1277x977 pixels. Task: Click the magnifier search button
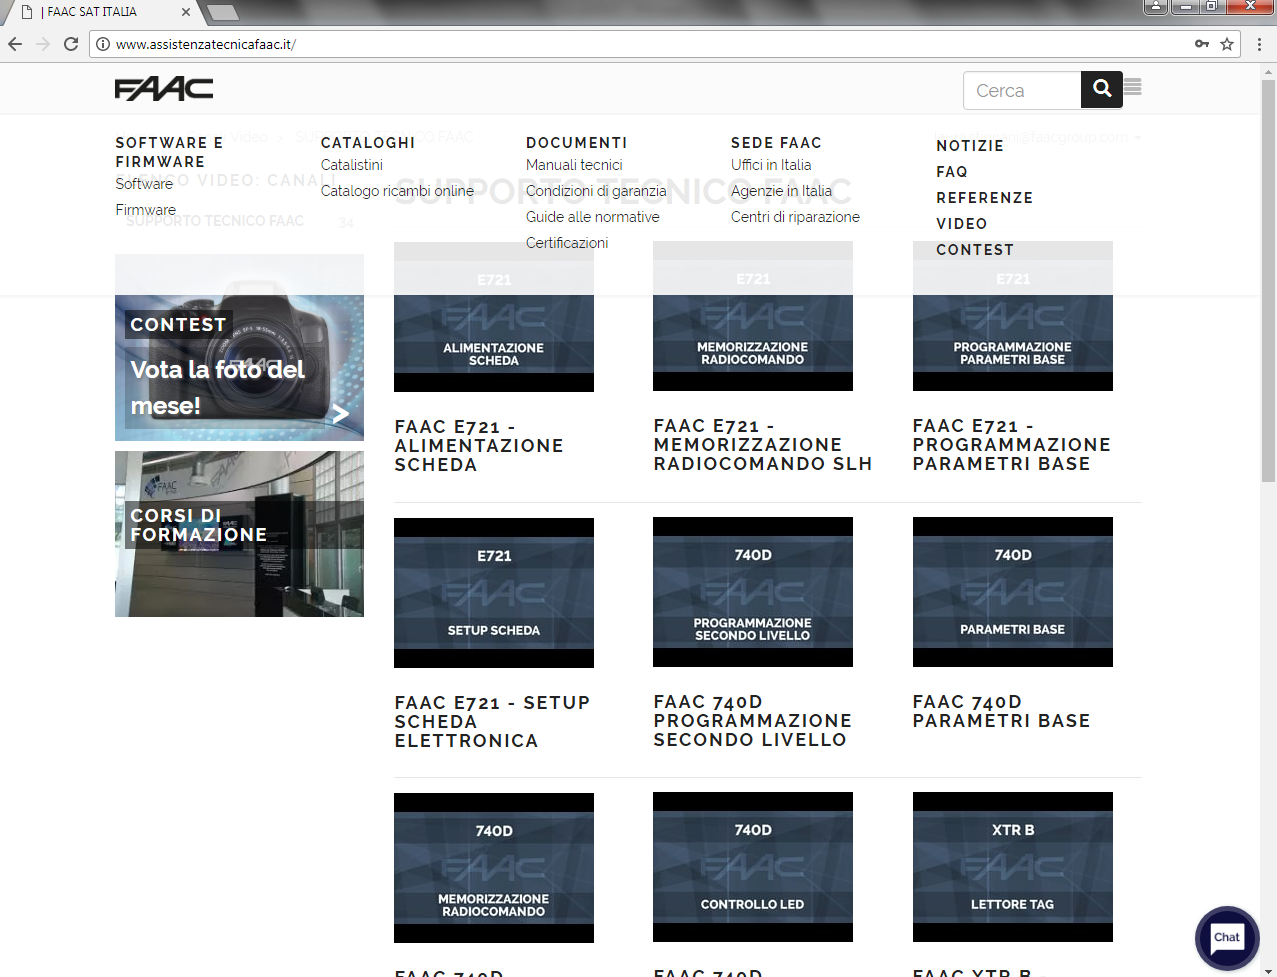(1102, 89)
